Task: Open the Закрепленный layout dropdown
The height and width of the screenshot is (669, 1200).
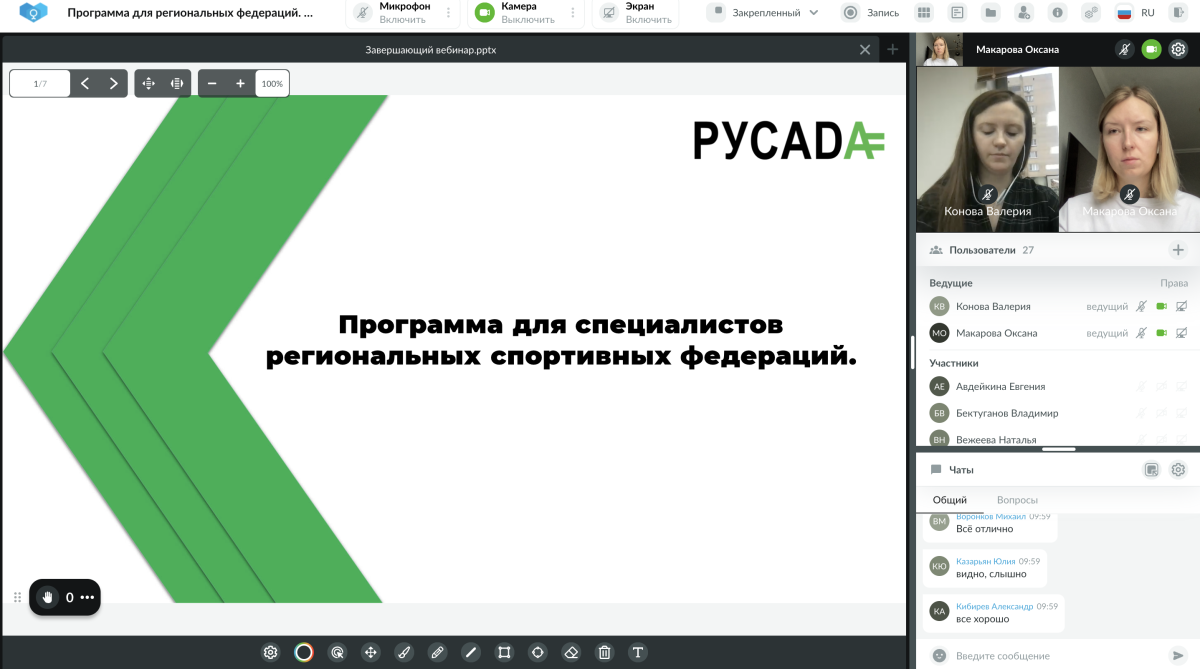Action: (763, 13)
